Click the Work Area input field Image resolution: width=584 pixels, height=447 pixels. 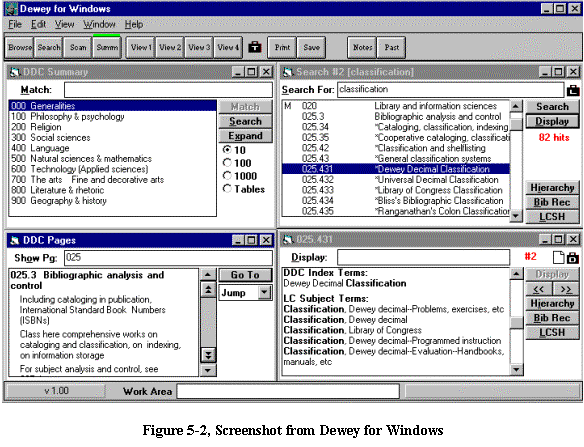[288, 391]
